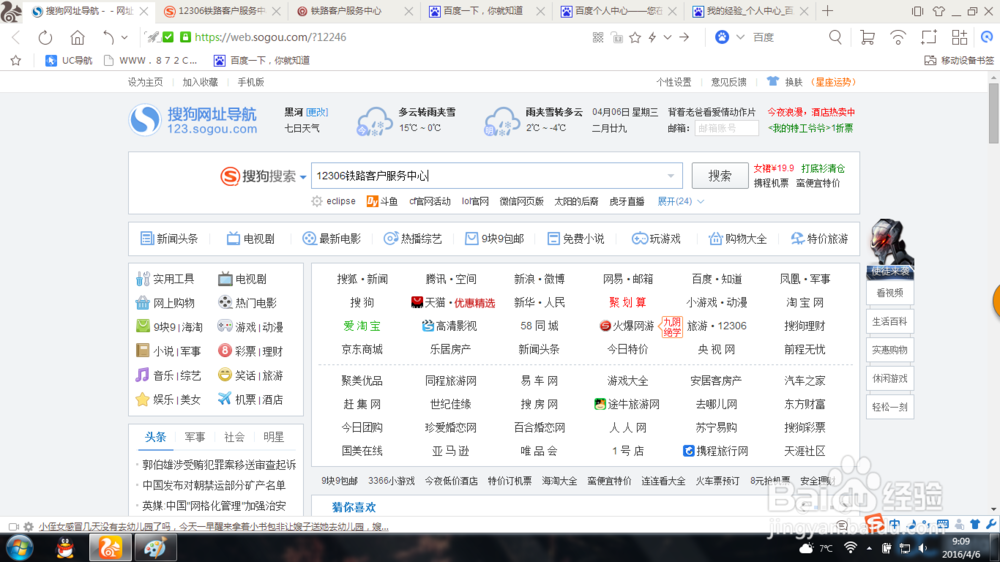1000x562 pixels.
Task: Click the 更改 city link
Action: coord(317,112)
